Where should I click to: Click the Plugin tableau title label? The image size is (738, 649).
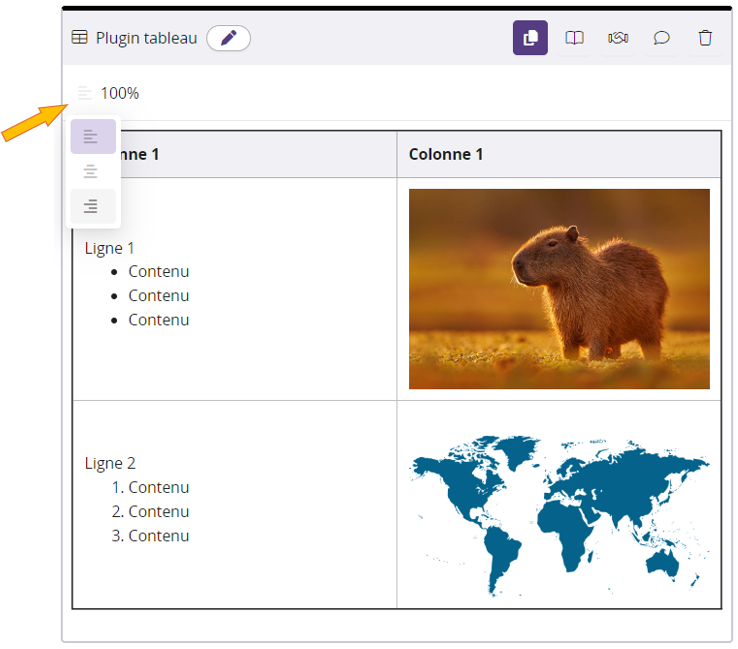pyautogui.click(x=146, y=38)
